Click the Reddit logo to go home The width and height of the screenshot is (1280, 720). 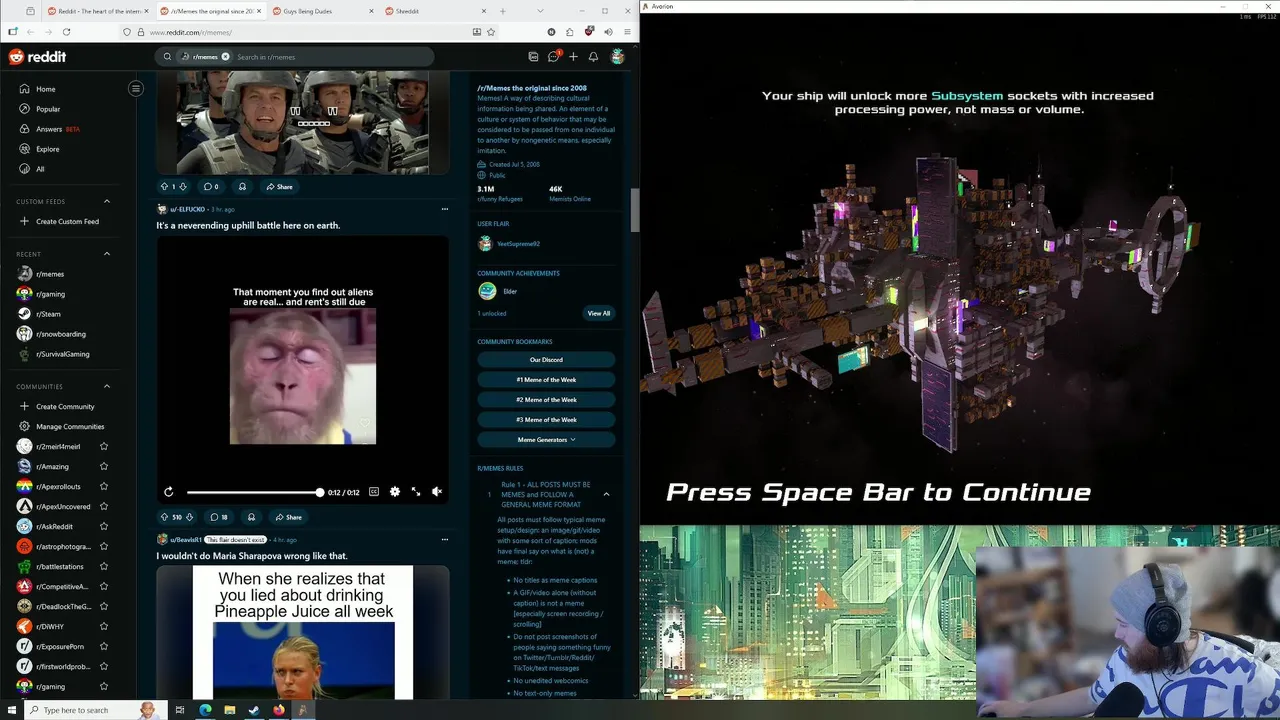click(37, 57)
